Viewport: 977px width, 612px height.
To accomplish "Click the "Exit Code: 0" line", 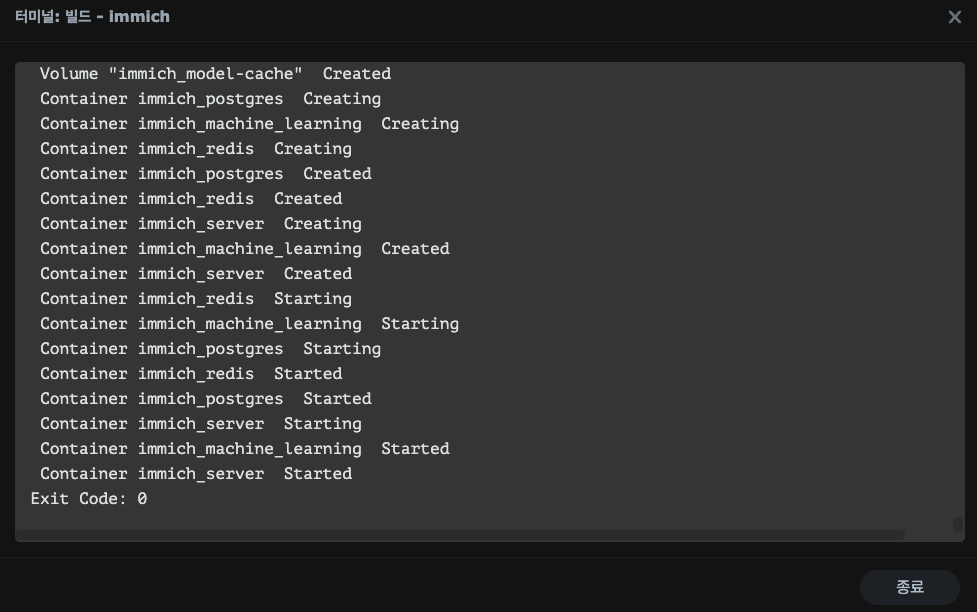I will [89, 498].
